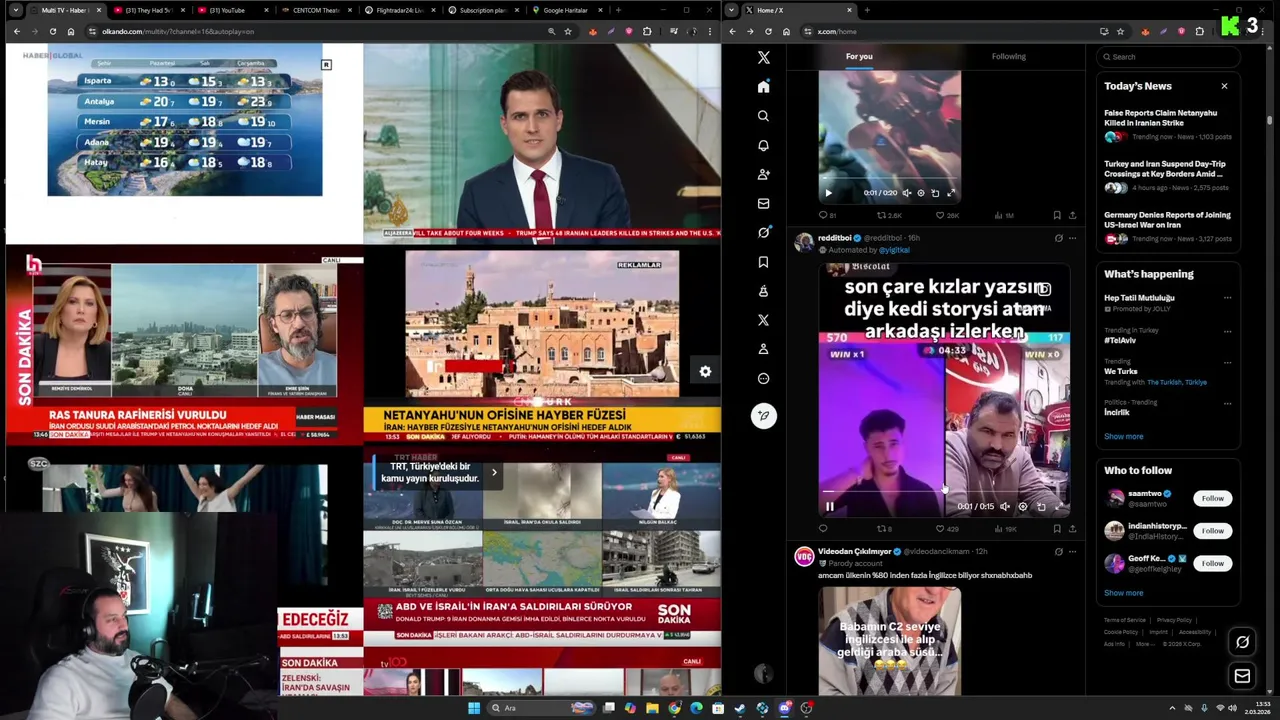
Task: Follow indianhistoryp account
Action: [x=1212, y=531]
